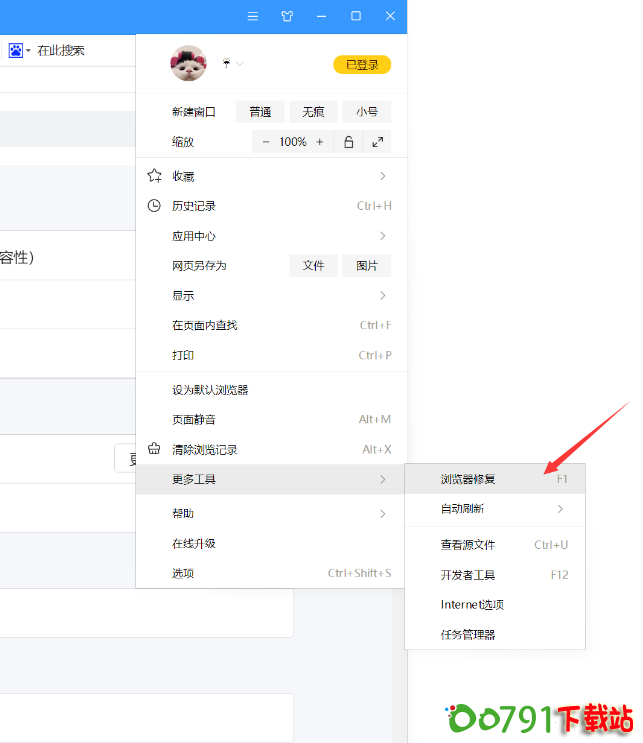
Task: Open the 显示 display menu item
Action: pos(272,296)
